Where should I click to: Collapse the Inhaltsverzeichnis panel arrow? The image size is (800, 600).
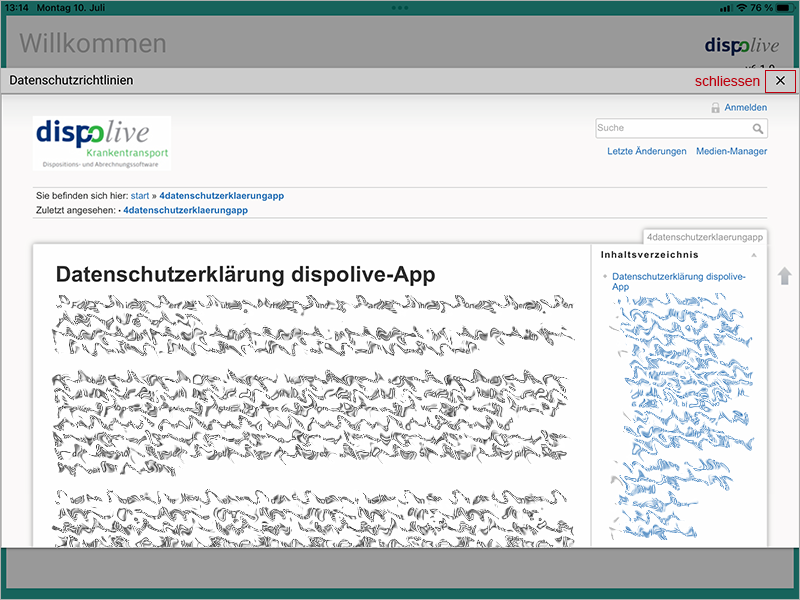(754, 255)
